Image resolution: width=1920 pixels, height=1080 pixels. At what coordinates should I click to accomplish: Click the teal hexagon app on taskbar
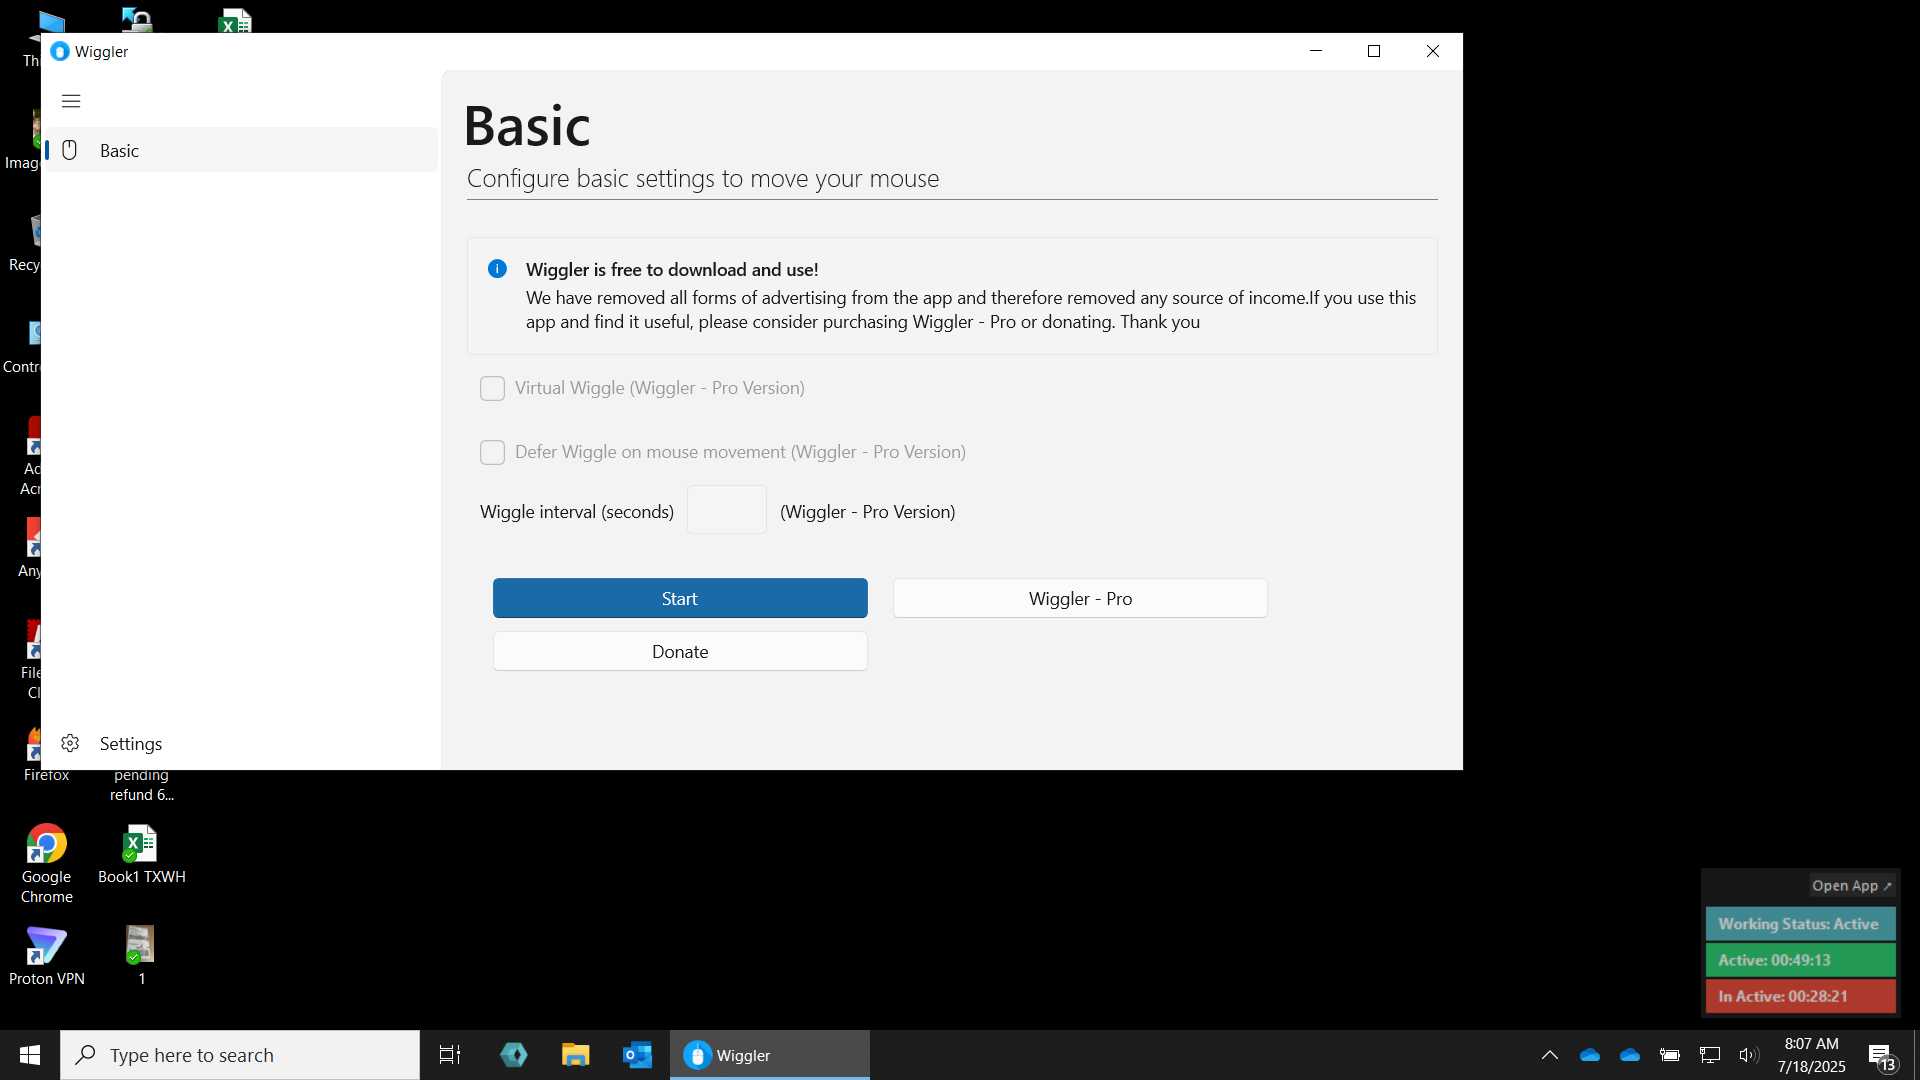point(513,1055)
